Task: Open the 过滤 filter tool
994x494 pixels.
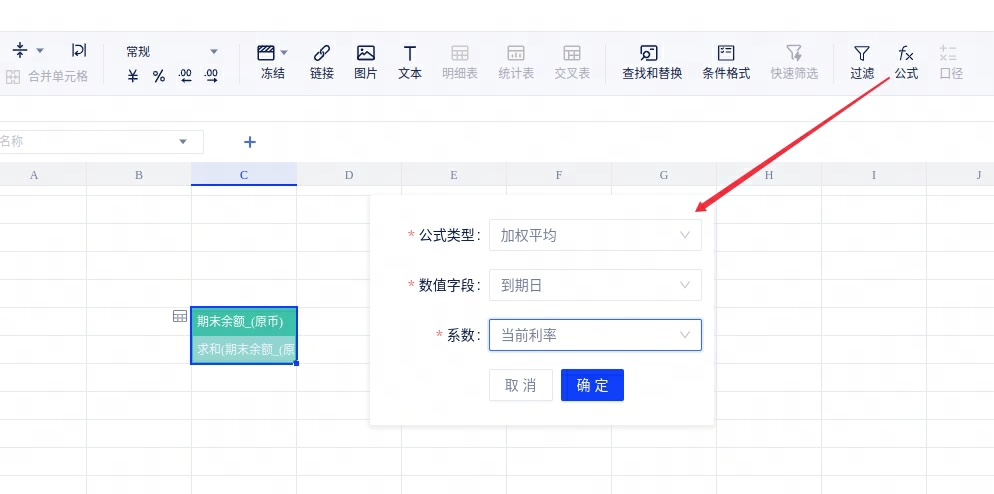Action: pyautogui.click(x=861, y=61)
